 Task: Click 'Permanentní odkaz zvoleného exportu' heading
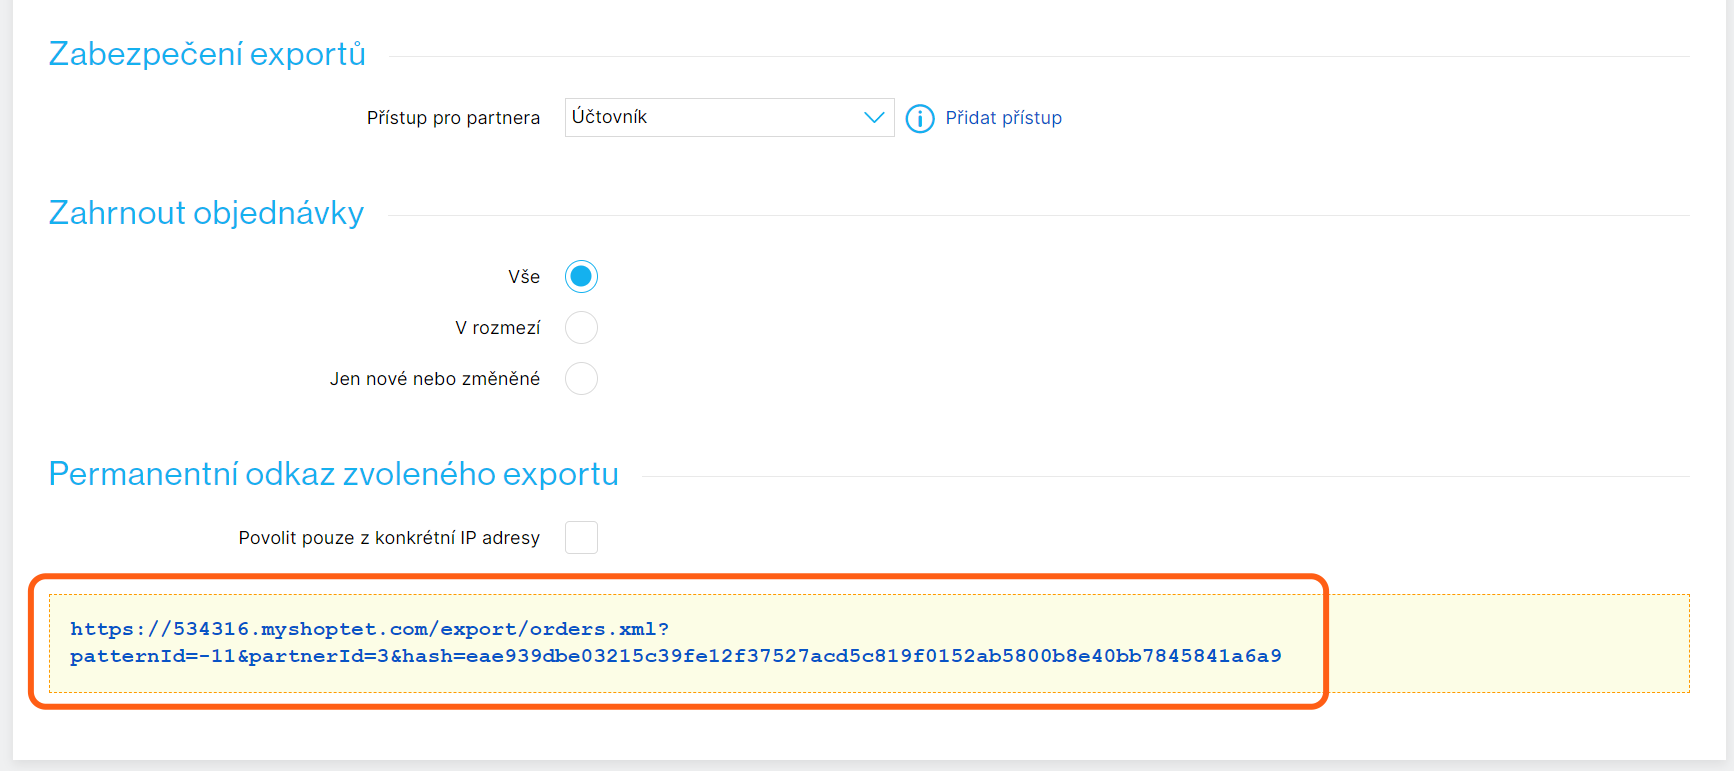pos(334,474)
